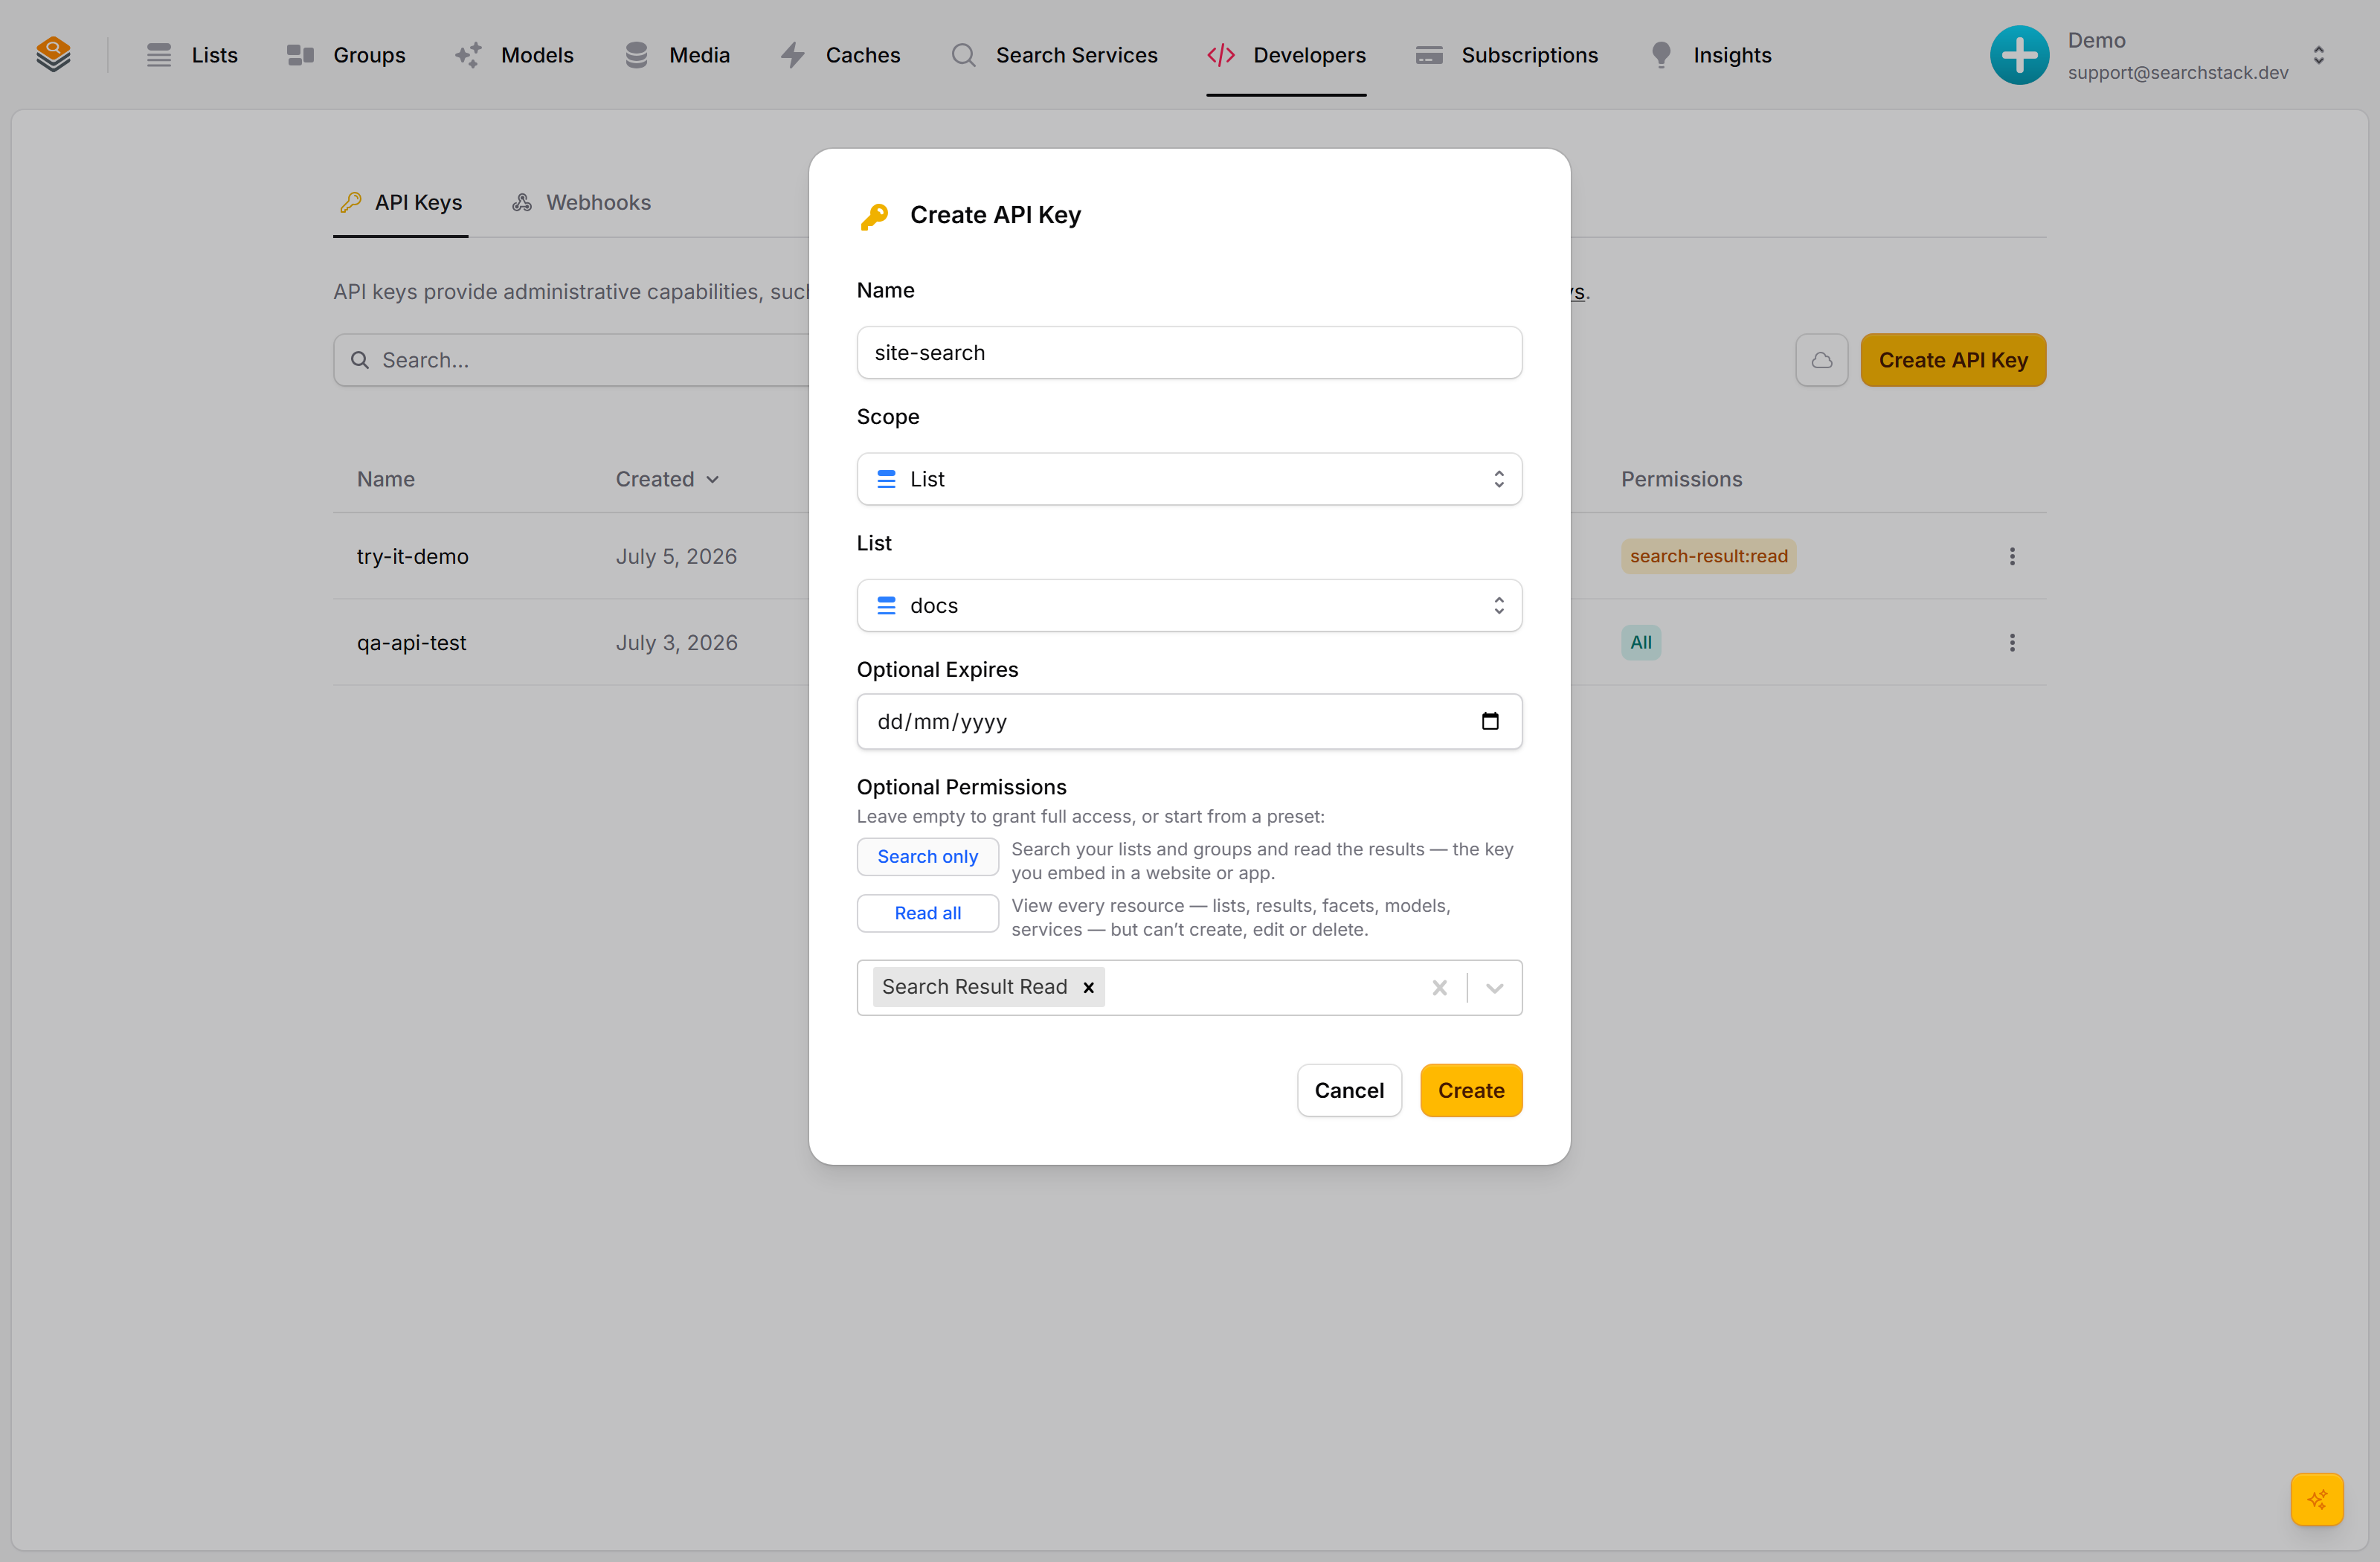Open the Groups nav item
The height and width of the screenshot is (1562, 2380).
(346, 55)
